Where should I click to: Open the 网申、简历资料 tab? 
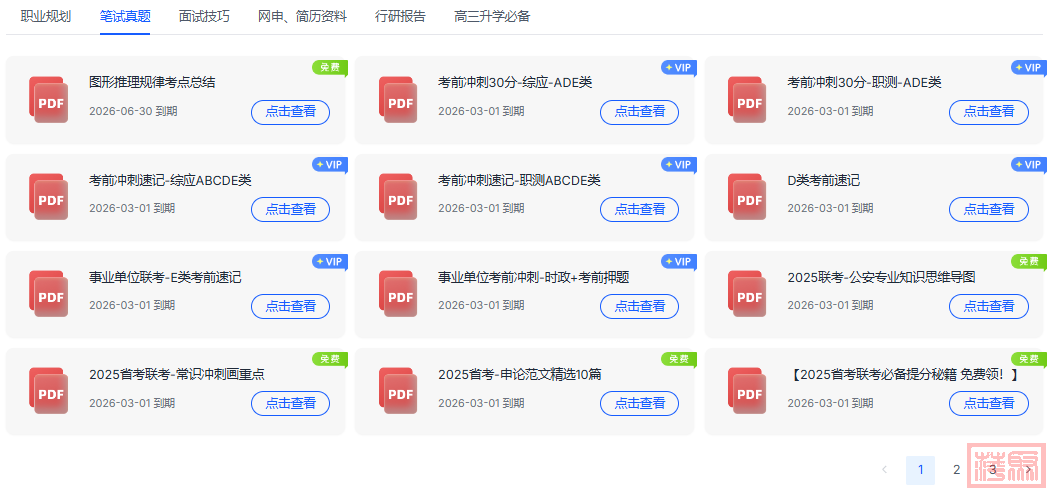coord(302,16)
